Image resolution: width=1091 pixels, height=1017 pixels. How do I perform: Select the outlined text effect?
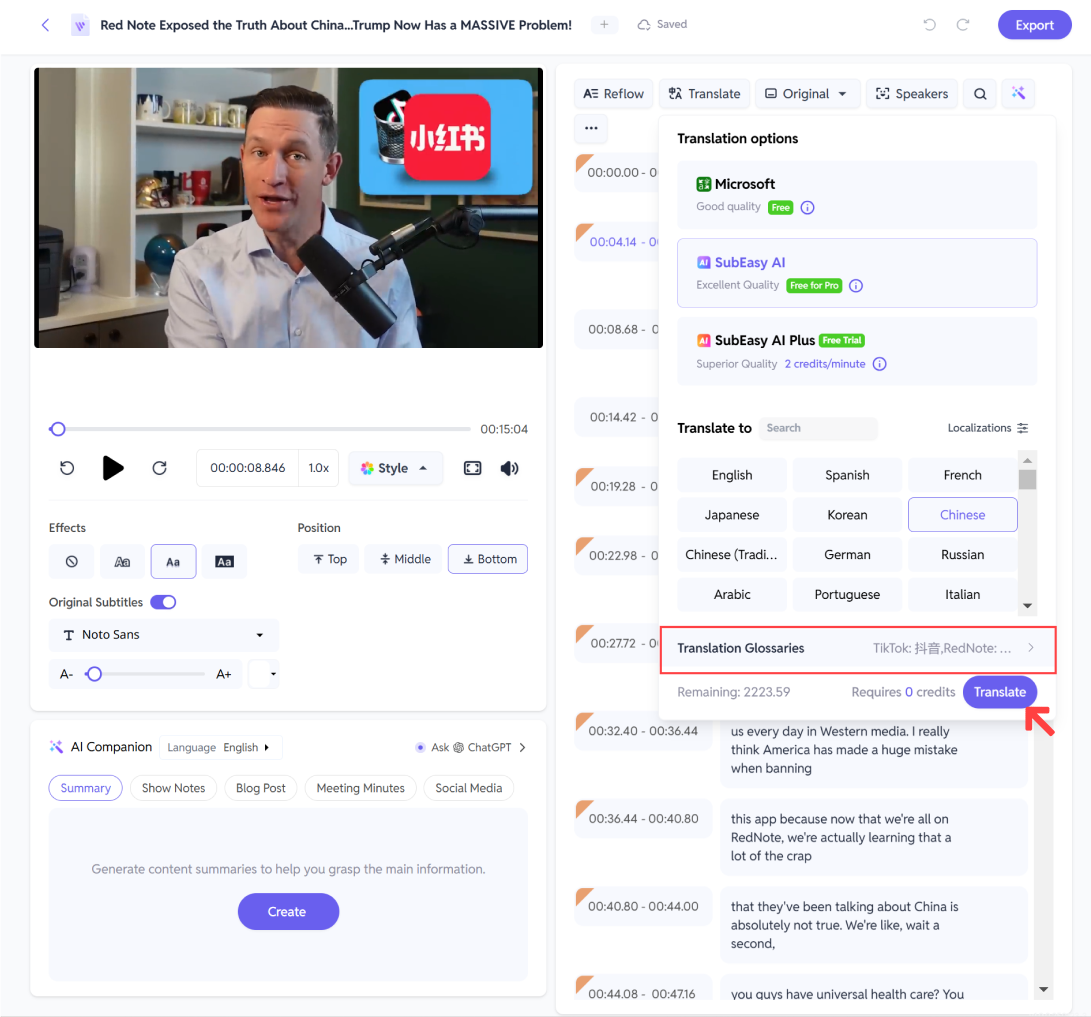(122, 561)
